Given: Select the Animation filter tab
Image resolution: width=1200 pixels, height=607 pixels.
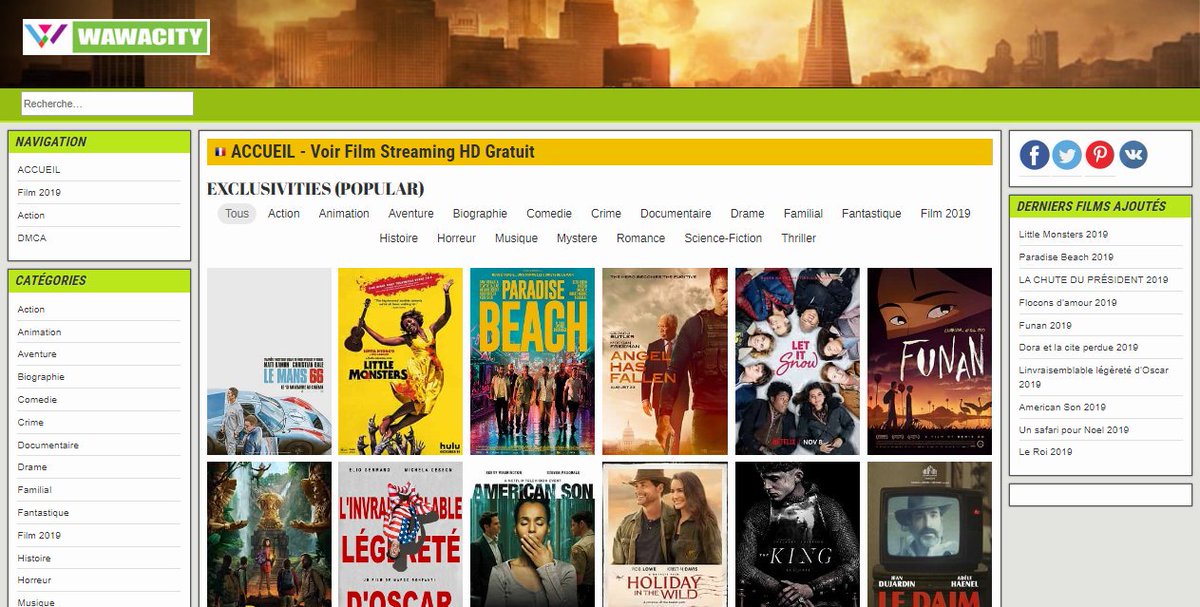Looking at the screenshot, I should click(x=344, y=214).
